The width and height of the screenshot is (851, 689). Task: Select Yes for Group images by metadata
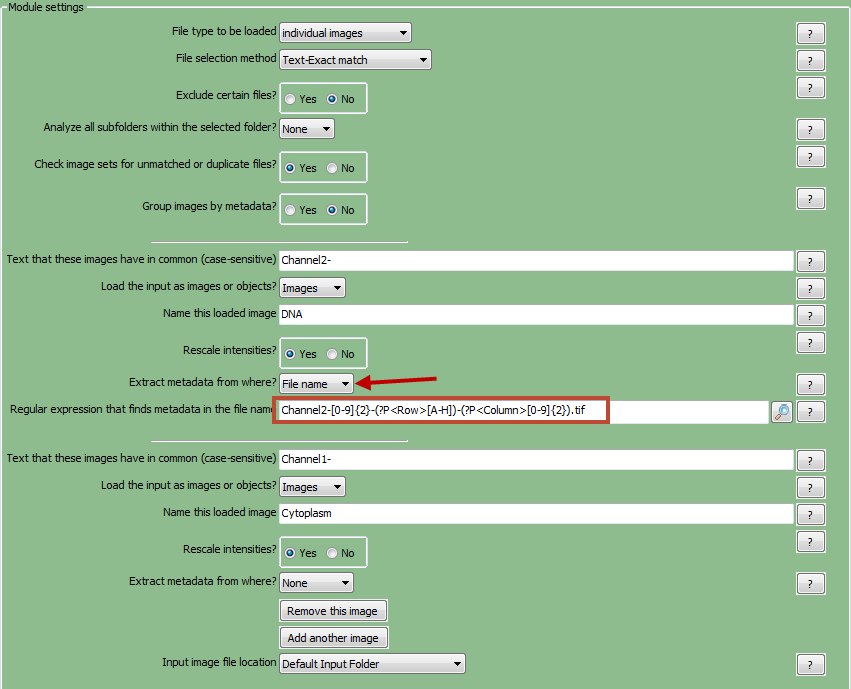point(291,210)
